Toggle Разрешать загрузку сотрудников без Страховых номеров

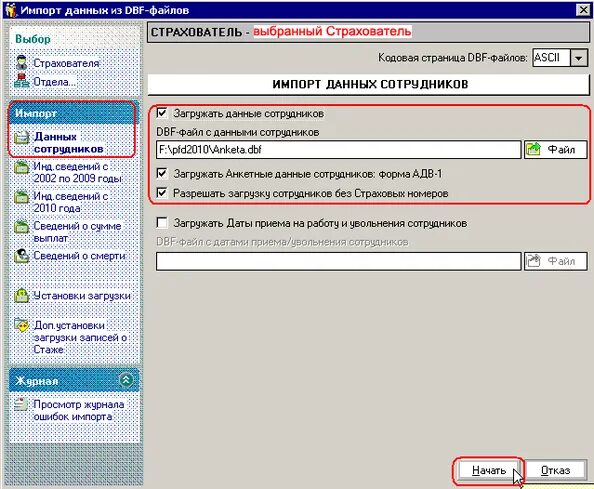(x=162, y=193)
